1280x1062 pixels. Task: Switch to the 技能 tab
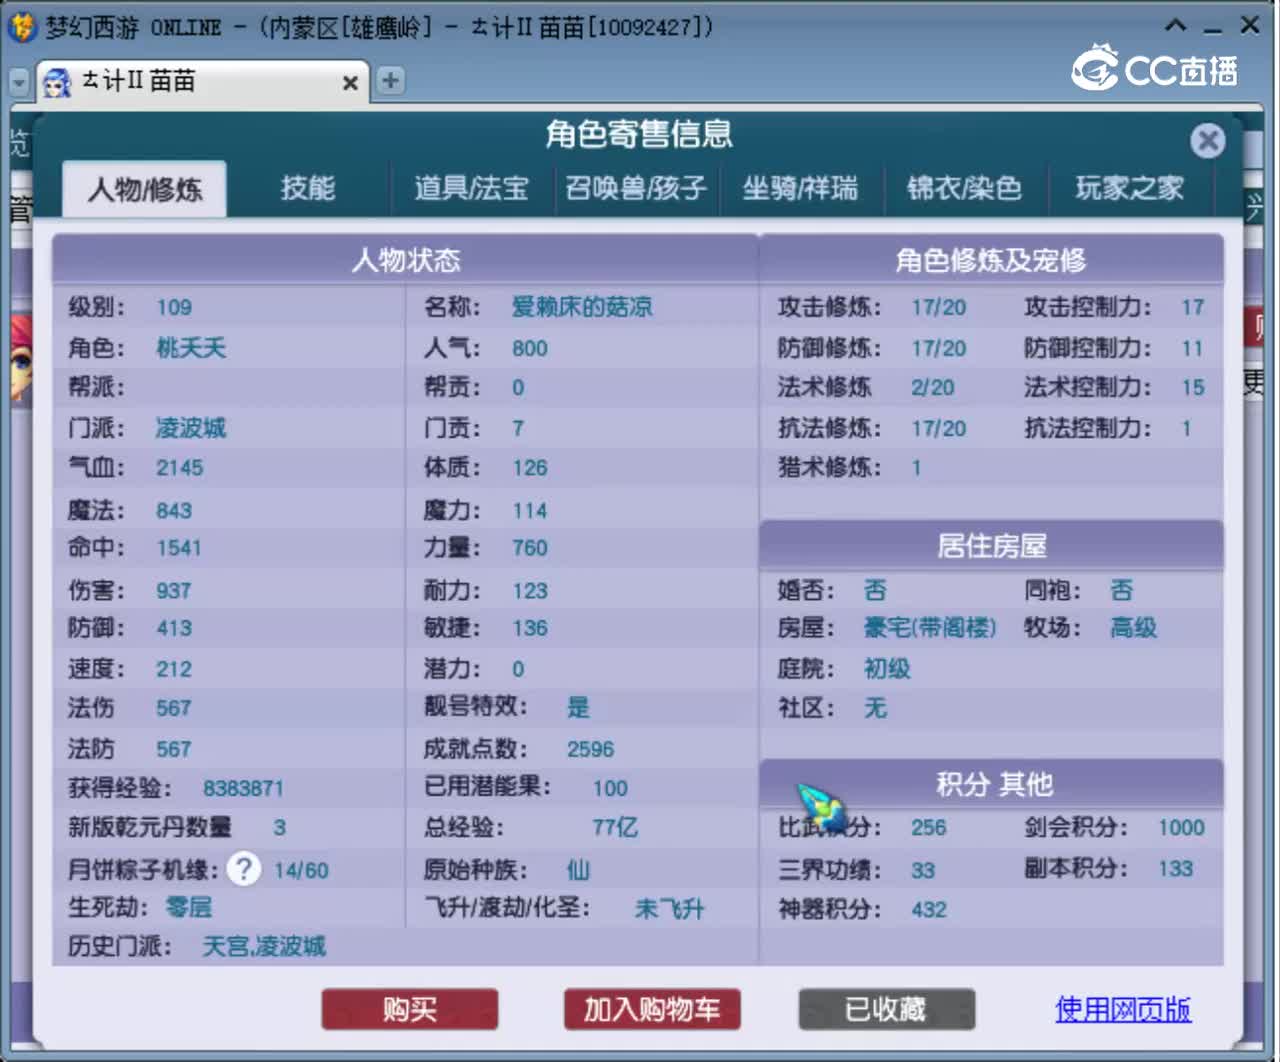[306, 188]
